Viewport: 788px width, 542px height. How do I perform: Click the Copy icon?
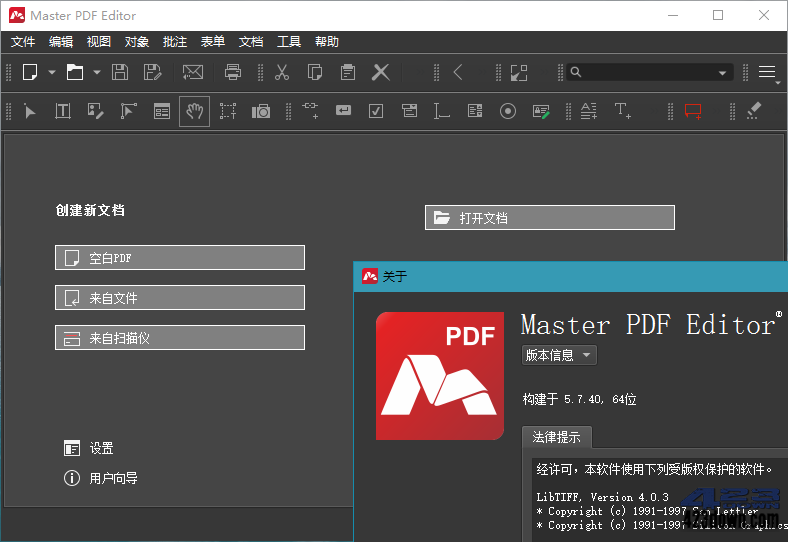point(315,72)
